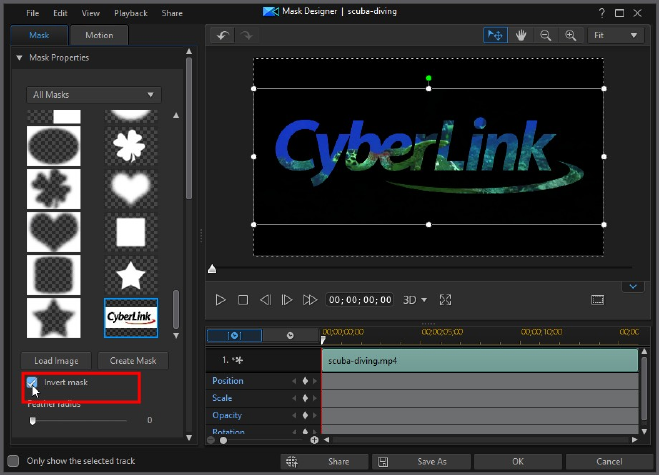The image size is (659, 475).
Task: Click Position property label
Action: 228,381
